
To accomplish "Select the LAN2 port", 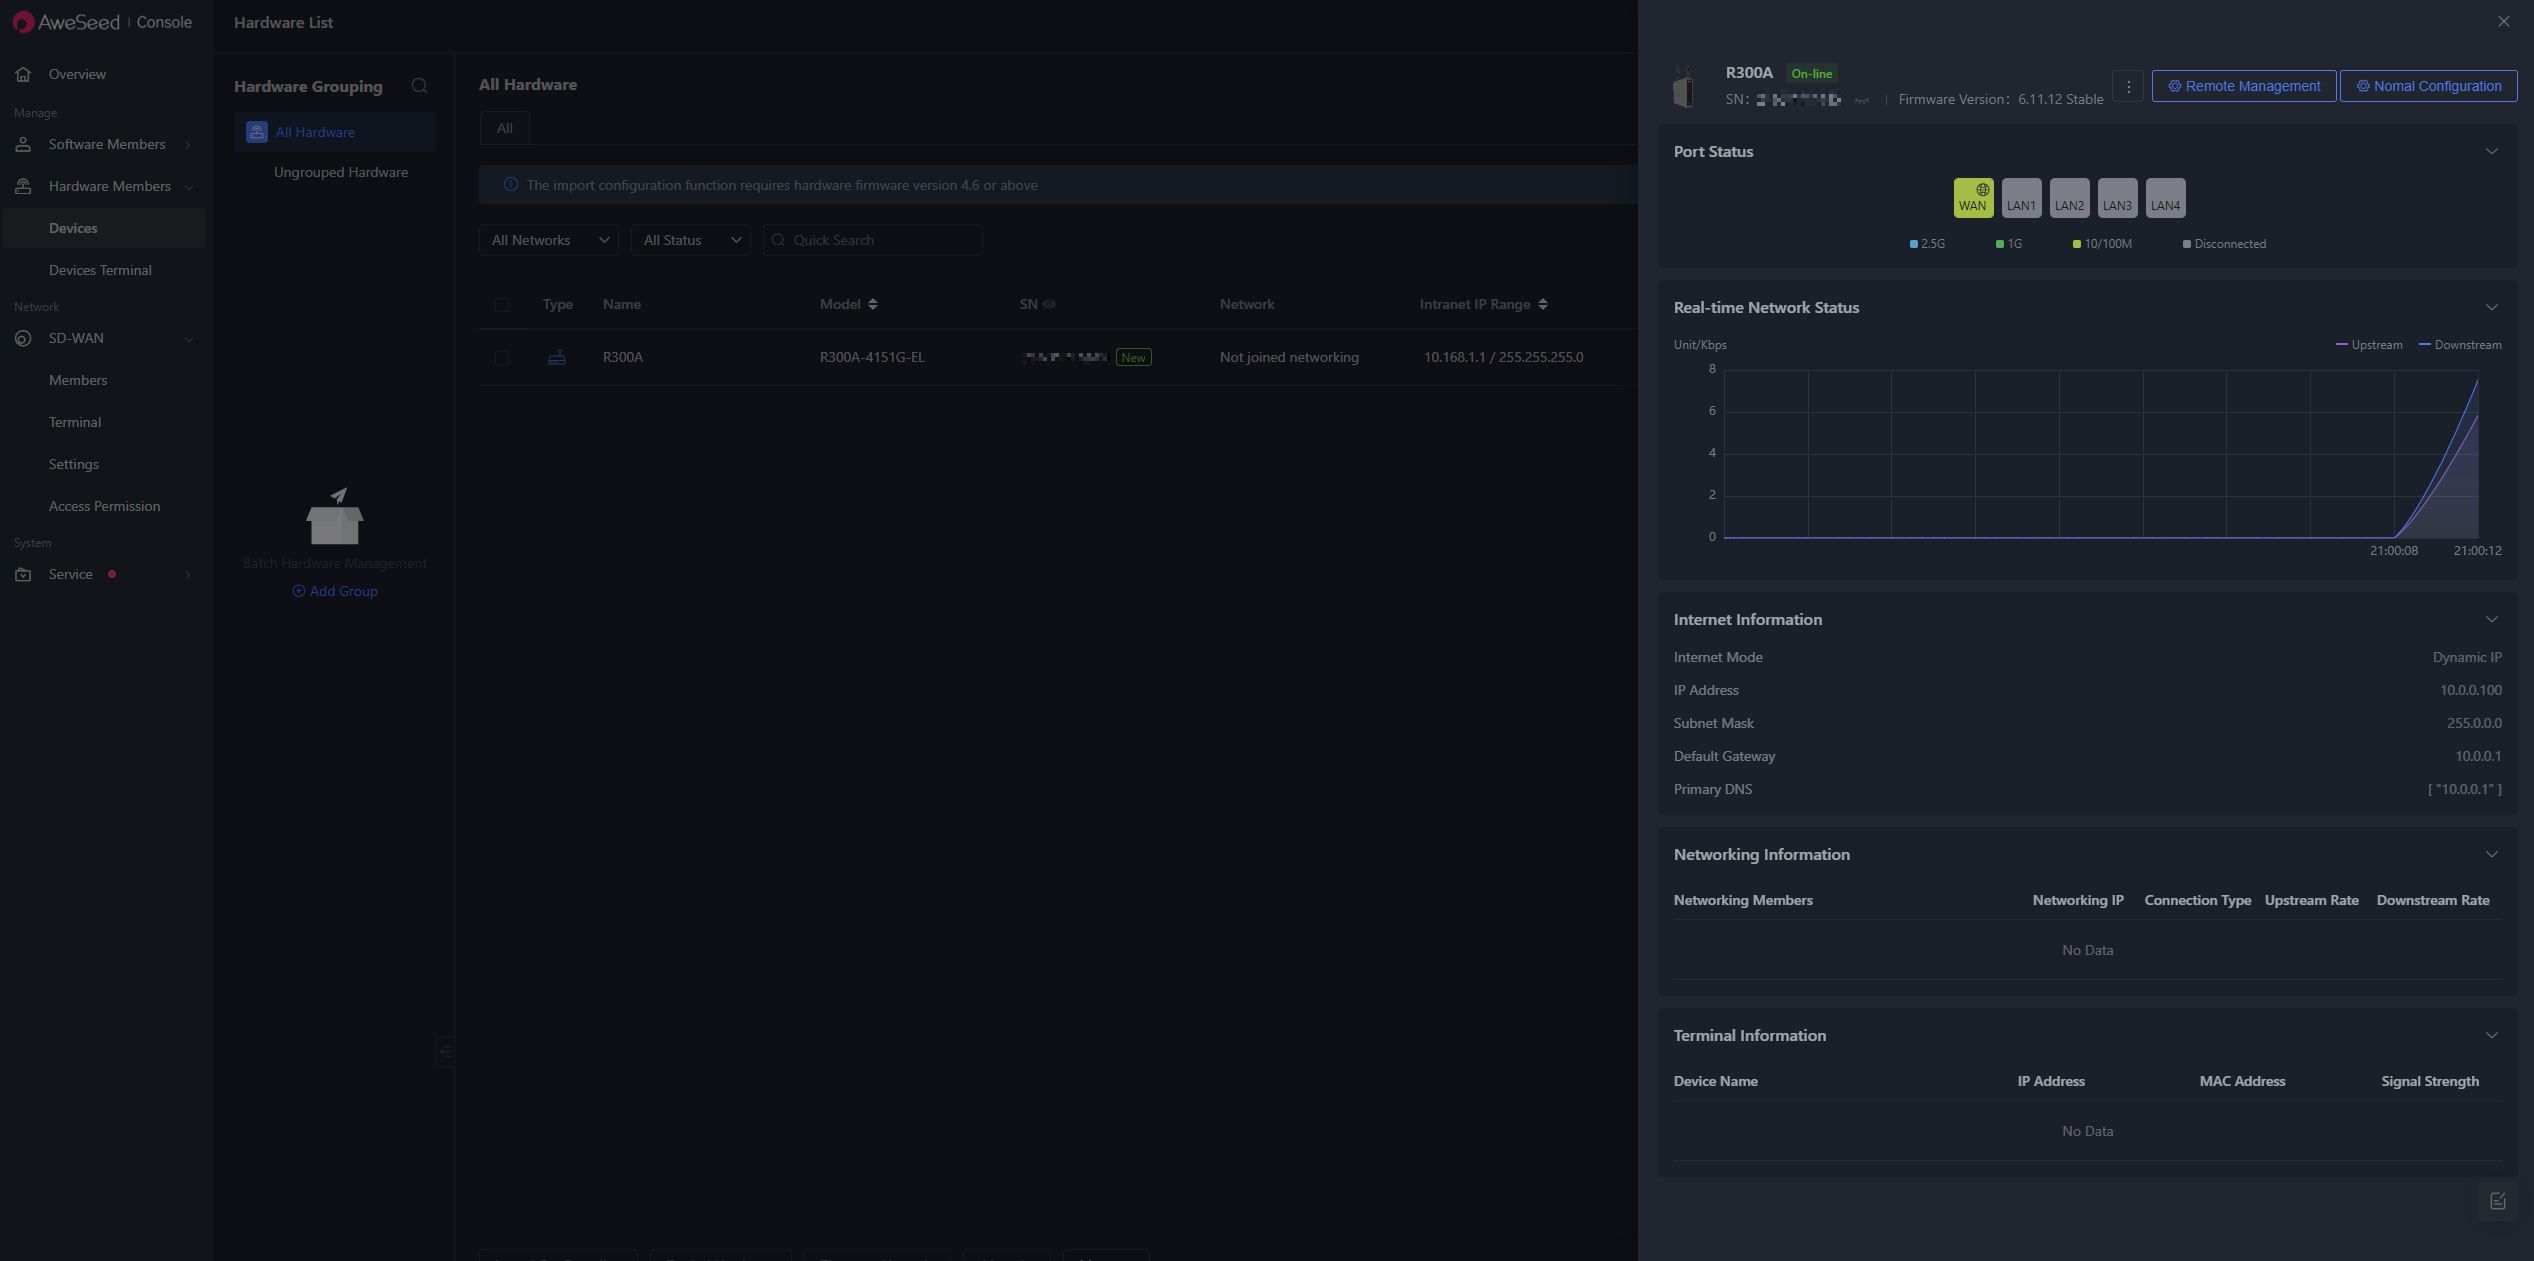I will (x=2069, y=198).
